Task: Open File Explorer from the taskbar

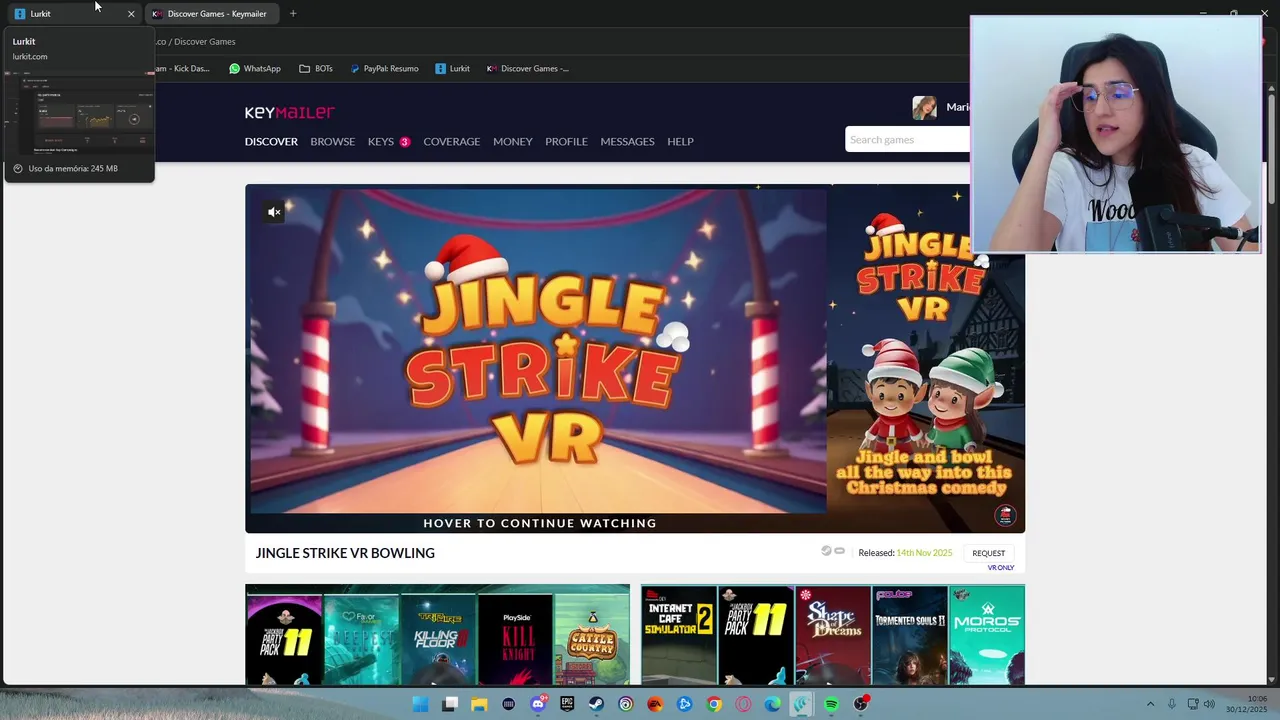Action: click(479, 704)
